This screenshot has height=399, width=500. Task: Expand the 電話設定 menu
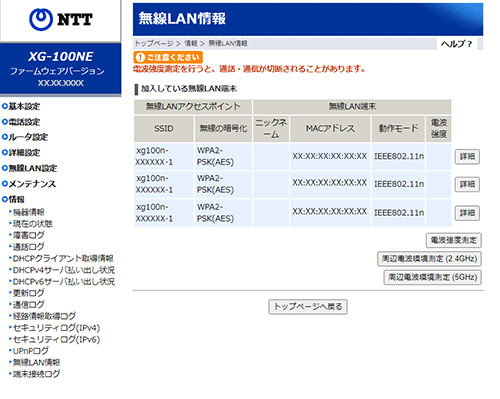[21, 122]
